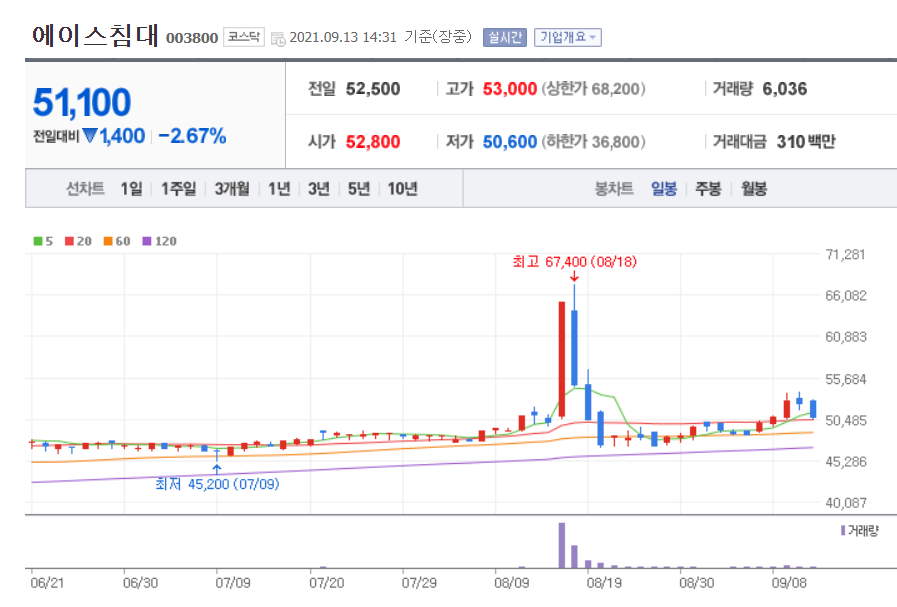Click the 최고 67,400 (08/18) annotation
This screenshot has height=607, width=897.
pyautogui.click(x=574, y=262)
